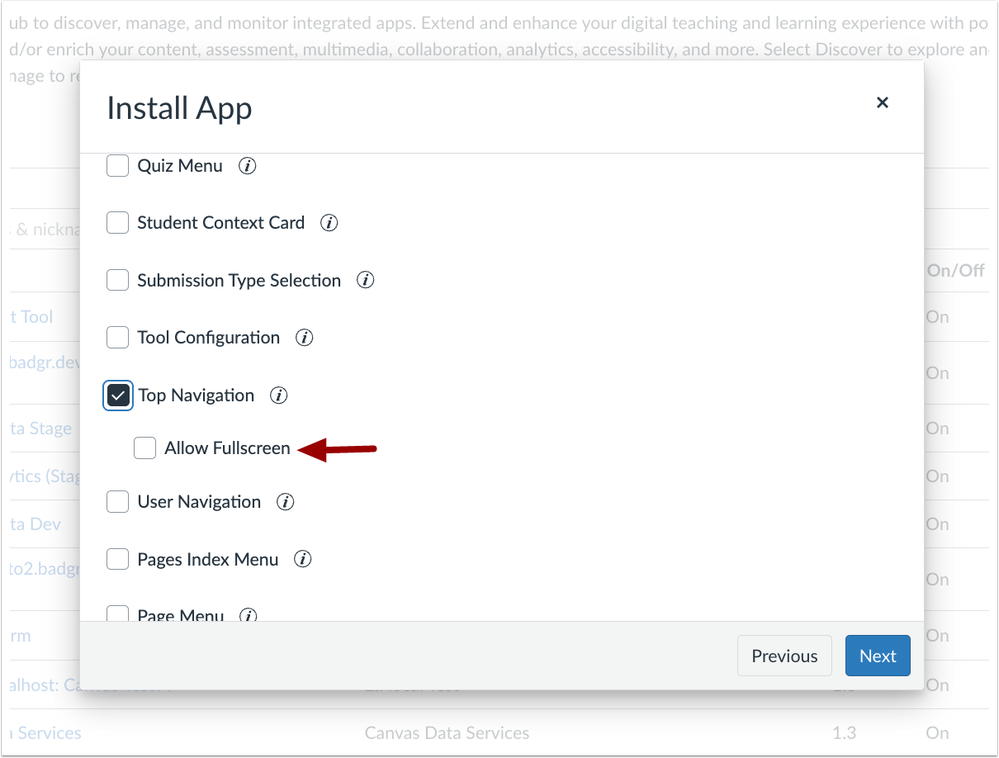Click Tool Configuration info icon
This screenshot has height=758, width=999.
tap(305, 338)
